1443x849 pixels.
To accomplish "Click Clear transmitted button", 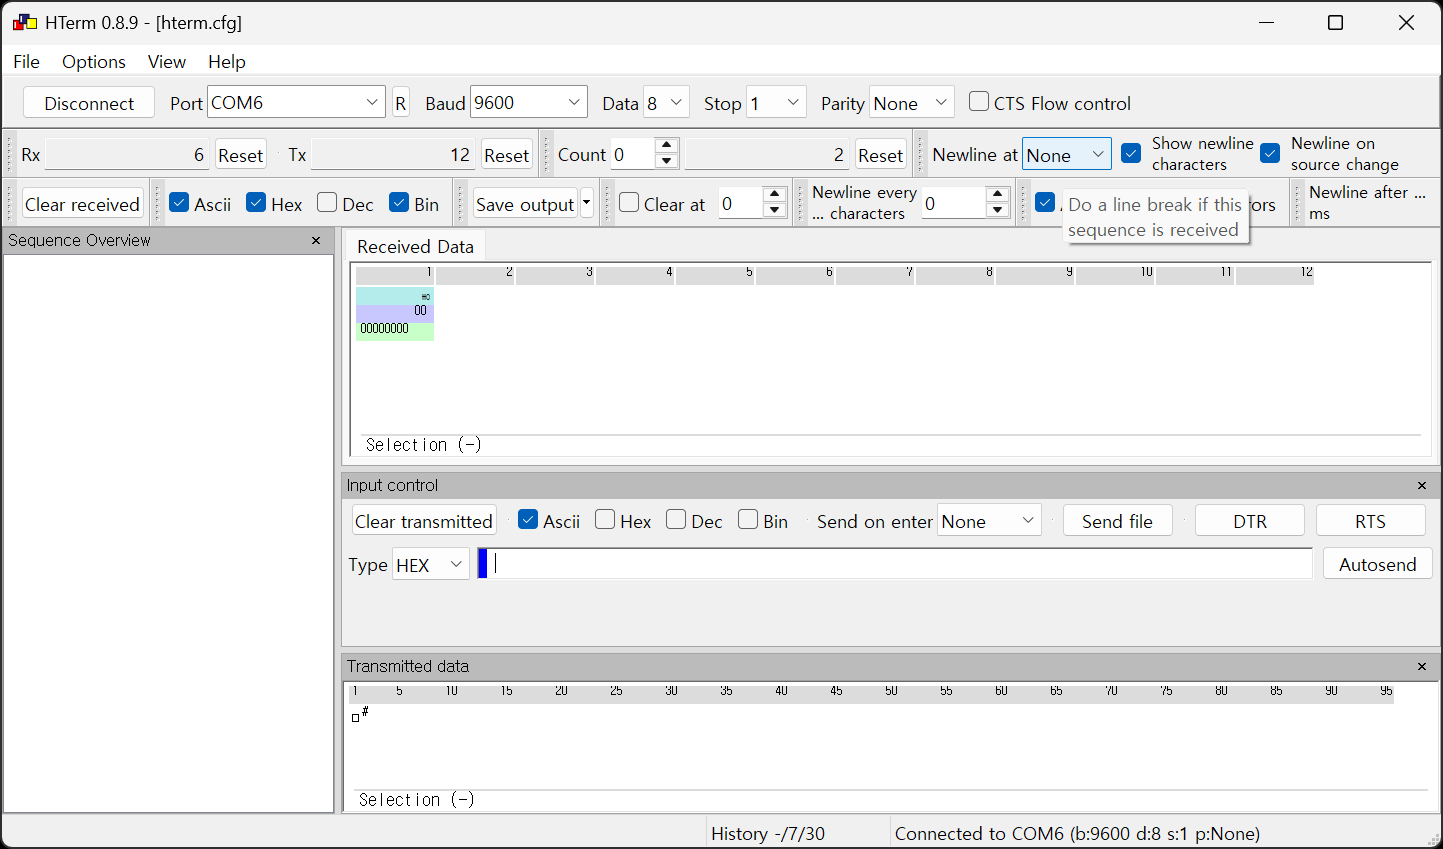I will [x=424, y=521].
